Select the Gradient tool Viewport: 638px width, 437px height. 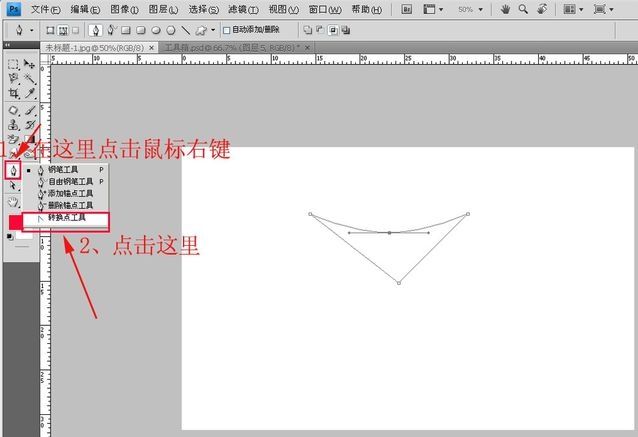point(29,140)
